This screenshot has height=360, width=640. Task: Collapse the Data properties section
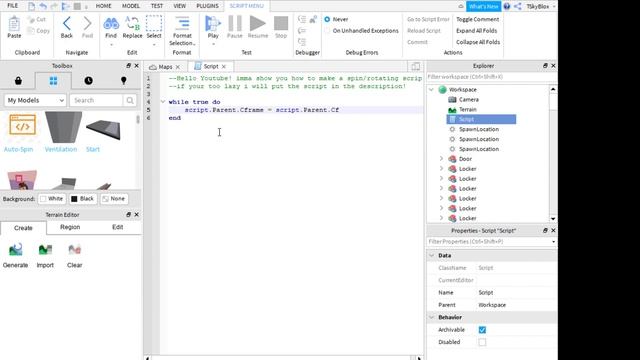431,256
